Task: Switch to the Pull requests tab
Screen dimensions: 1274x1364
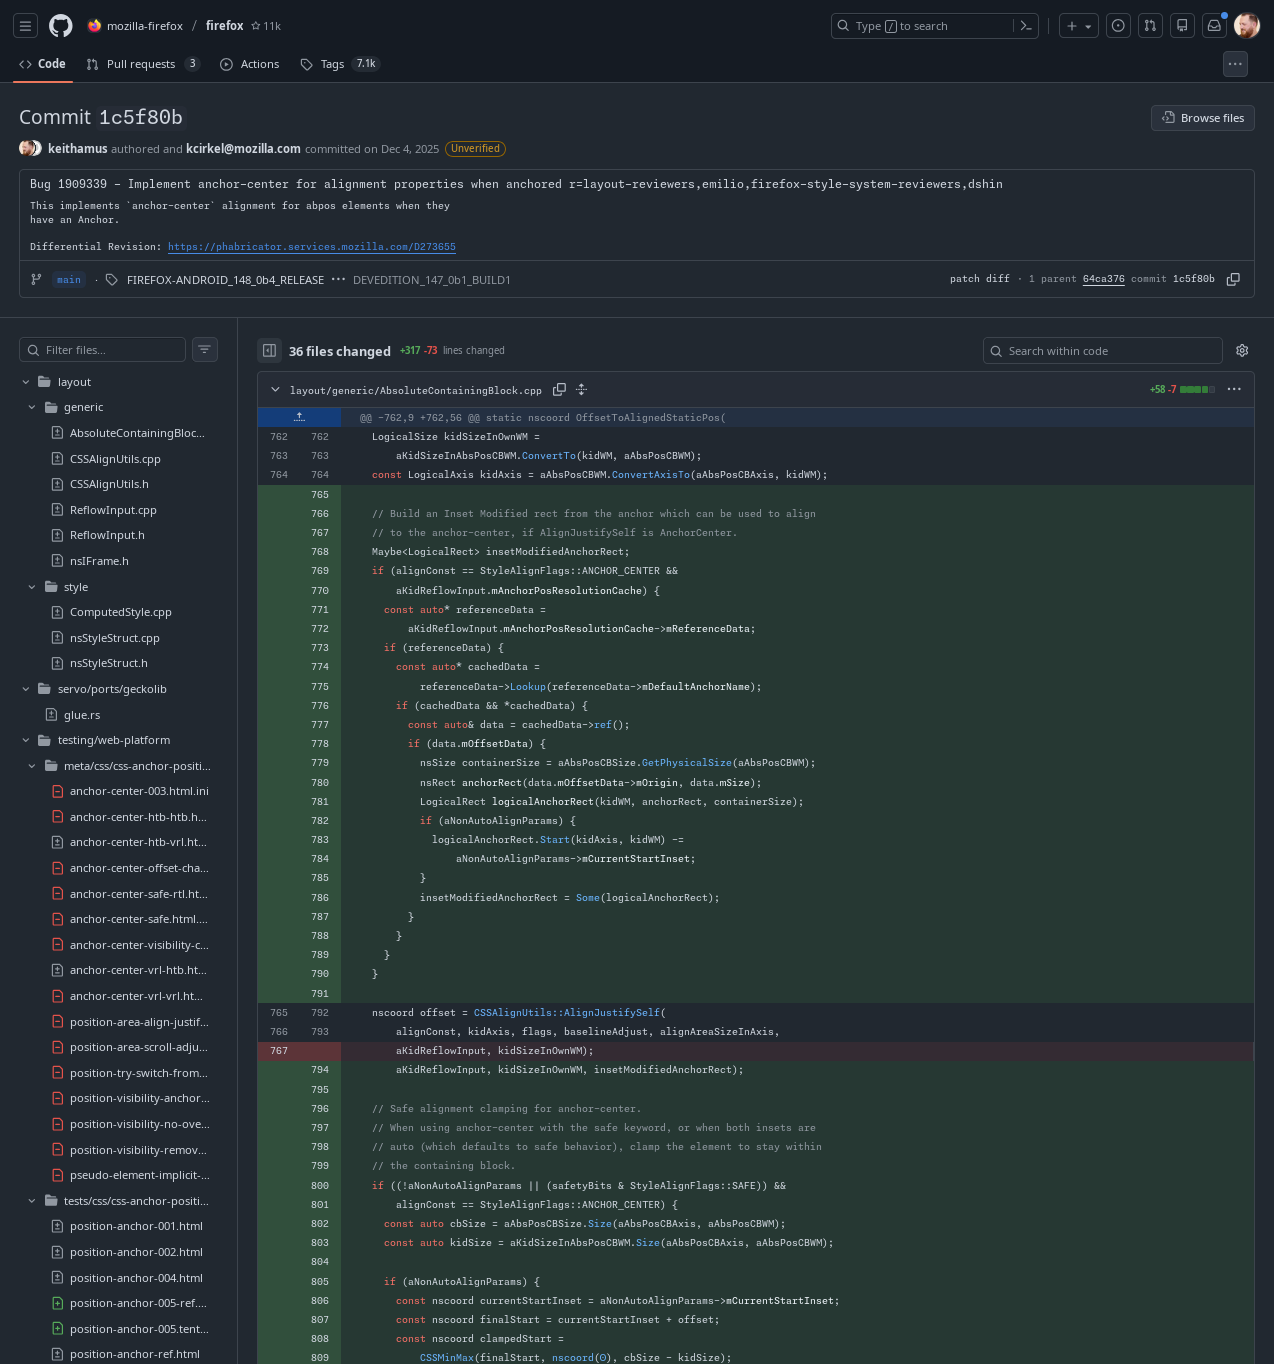Action: click(x=142, y=64)
